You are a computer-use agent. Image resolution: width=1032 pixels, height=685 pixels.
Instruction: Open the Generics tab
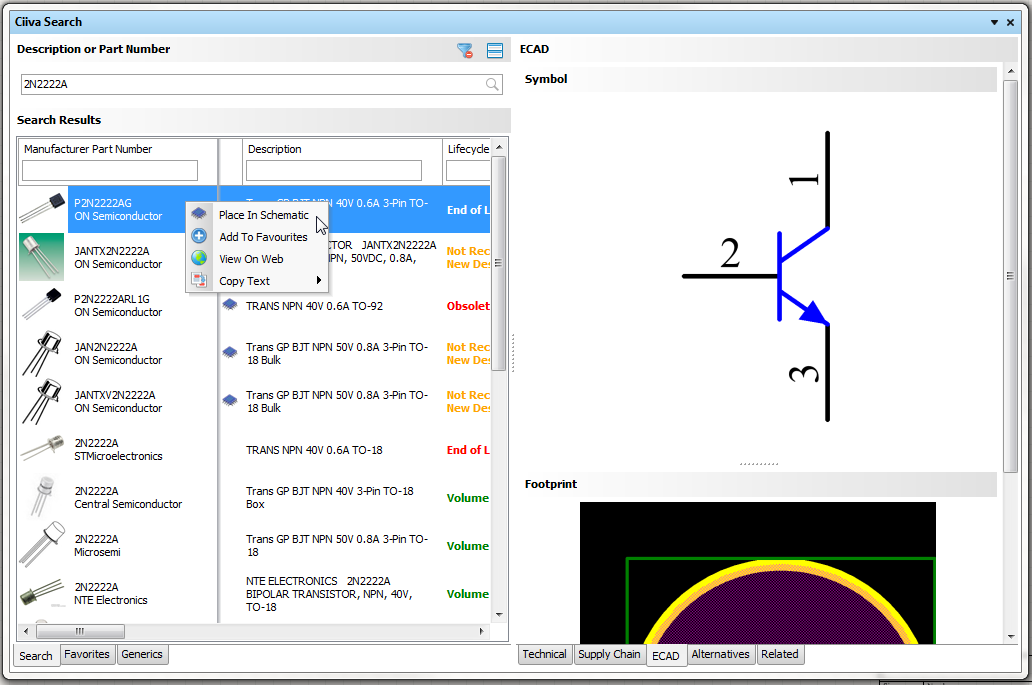click(142, 653)
